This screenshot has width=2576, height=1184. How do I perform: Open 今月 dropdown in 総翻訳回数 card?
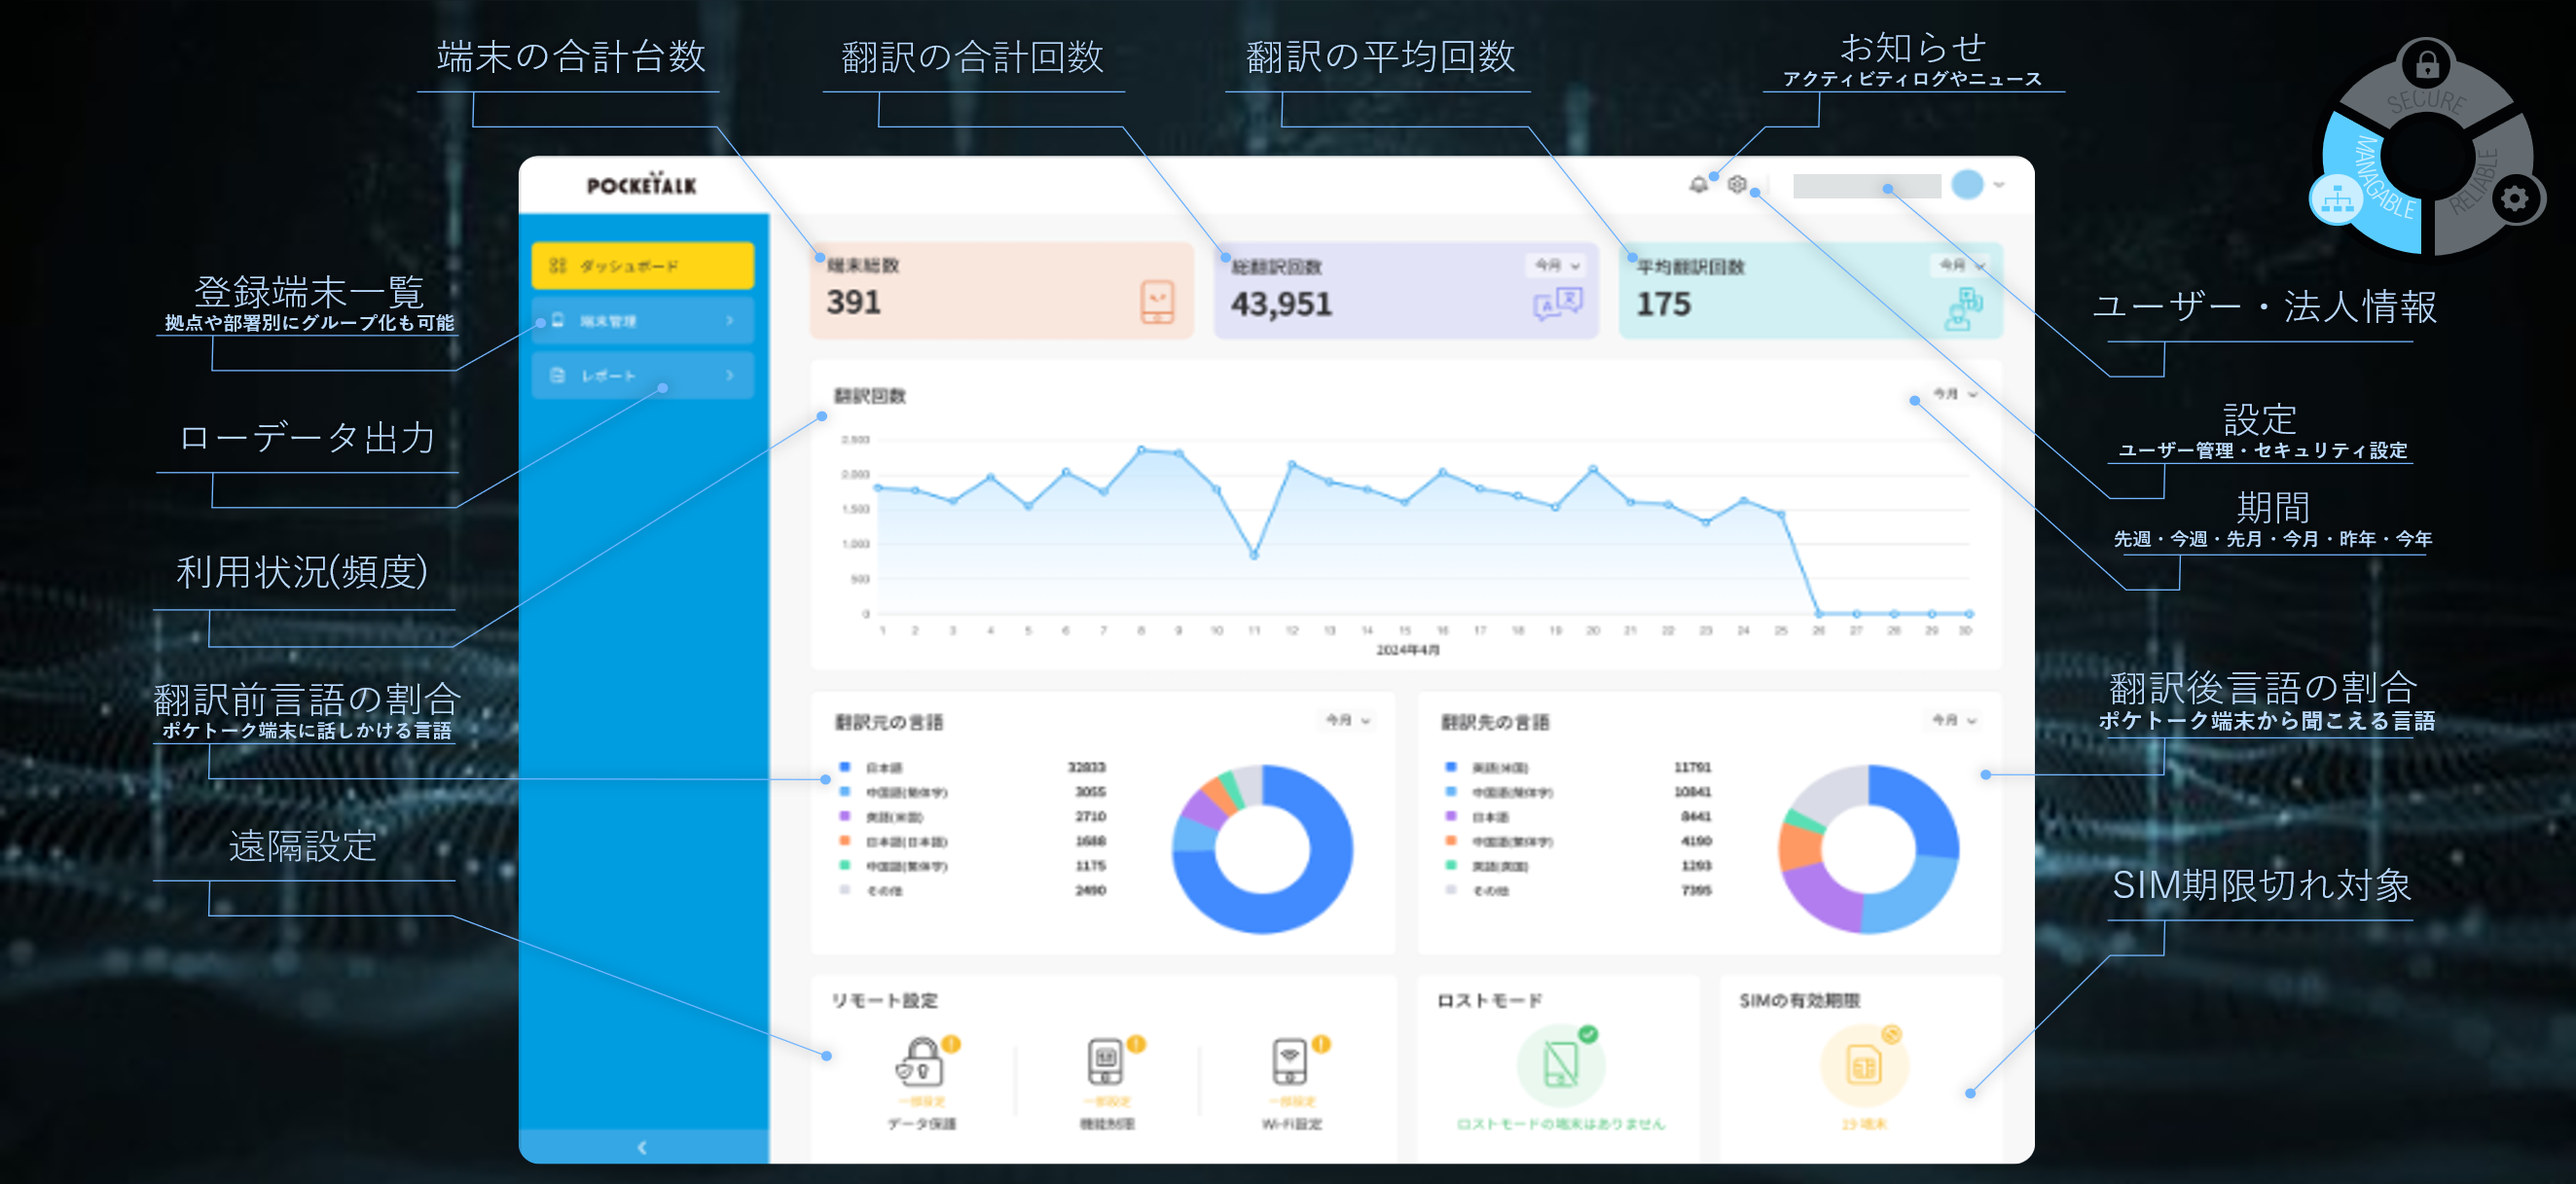pos(1557,265)
